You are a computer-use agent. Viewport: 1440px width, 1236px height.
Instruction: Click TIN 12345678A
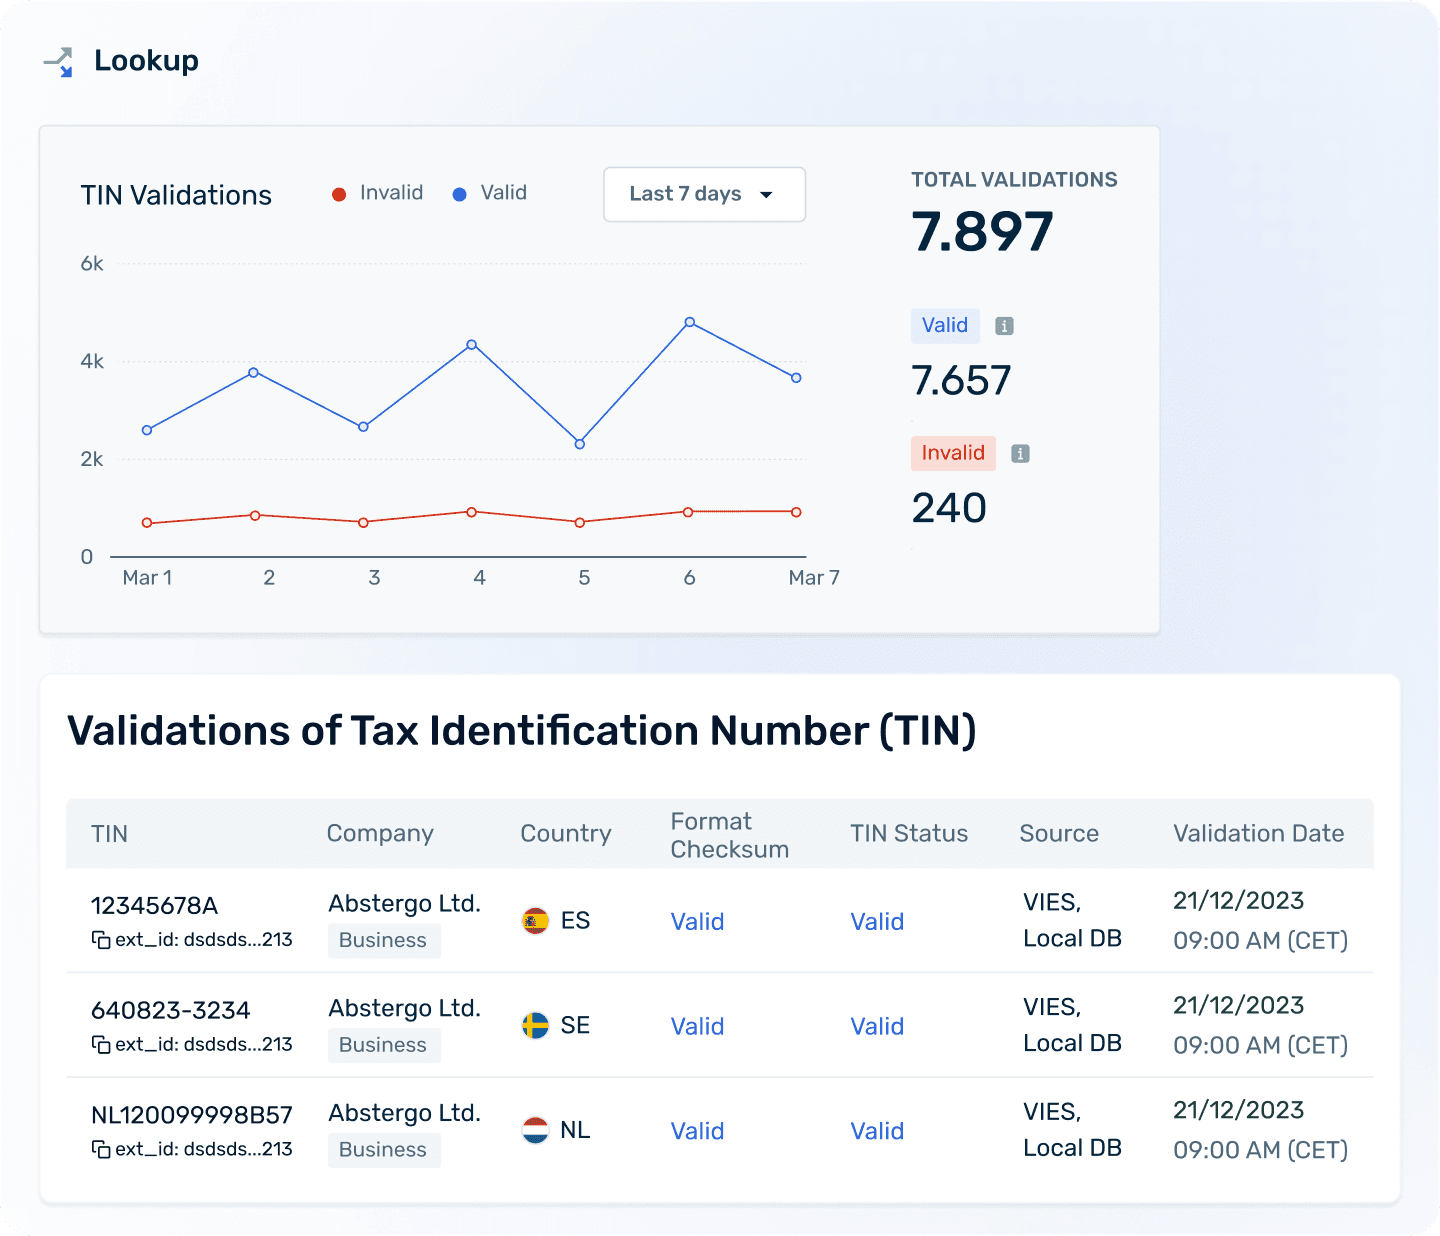click(x=154, y=906)
